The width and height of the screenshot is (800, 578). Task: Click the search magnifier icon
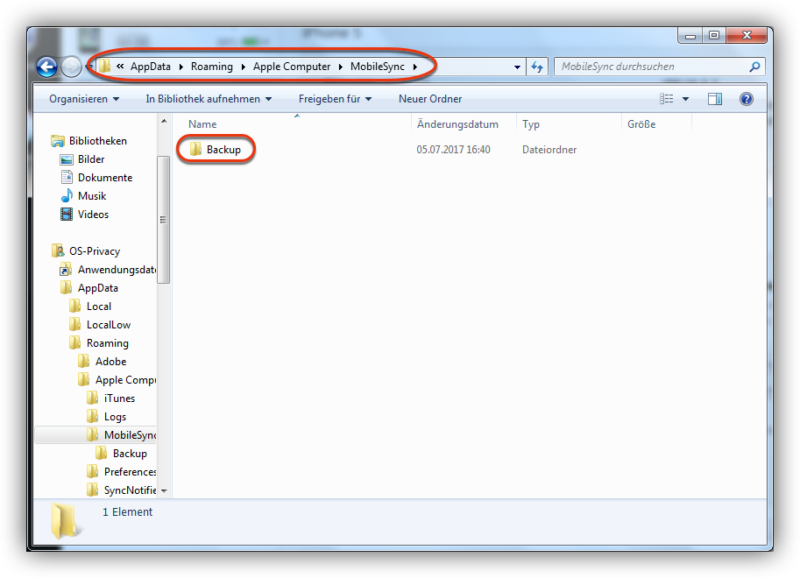tap(755, 67)
